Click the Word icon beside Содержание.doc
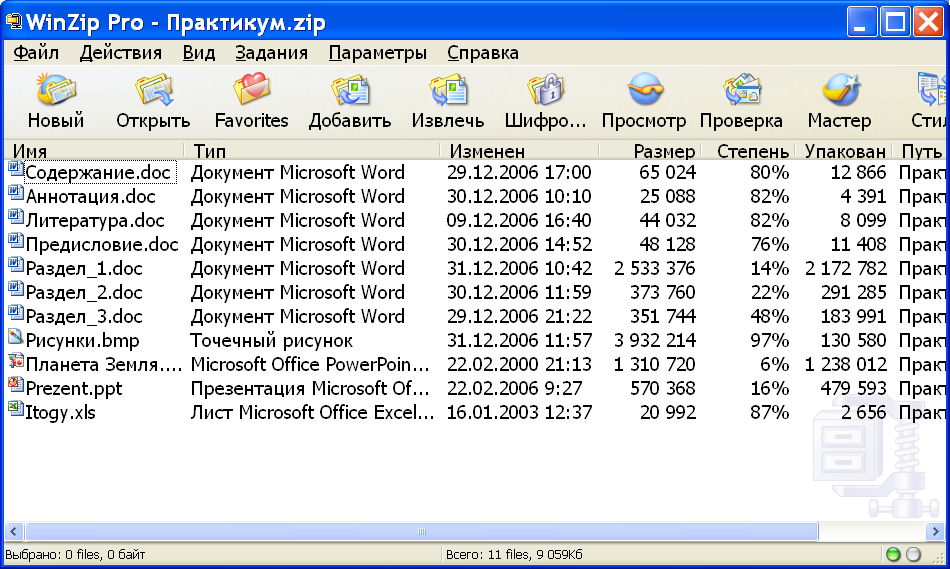 (x=15, y=169)
